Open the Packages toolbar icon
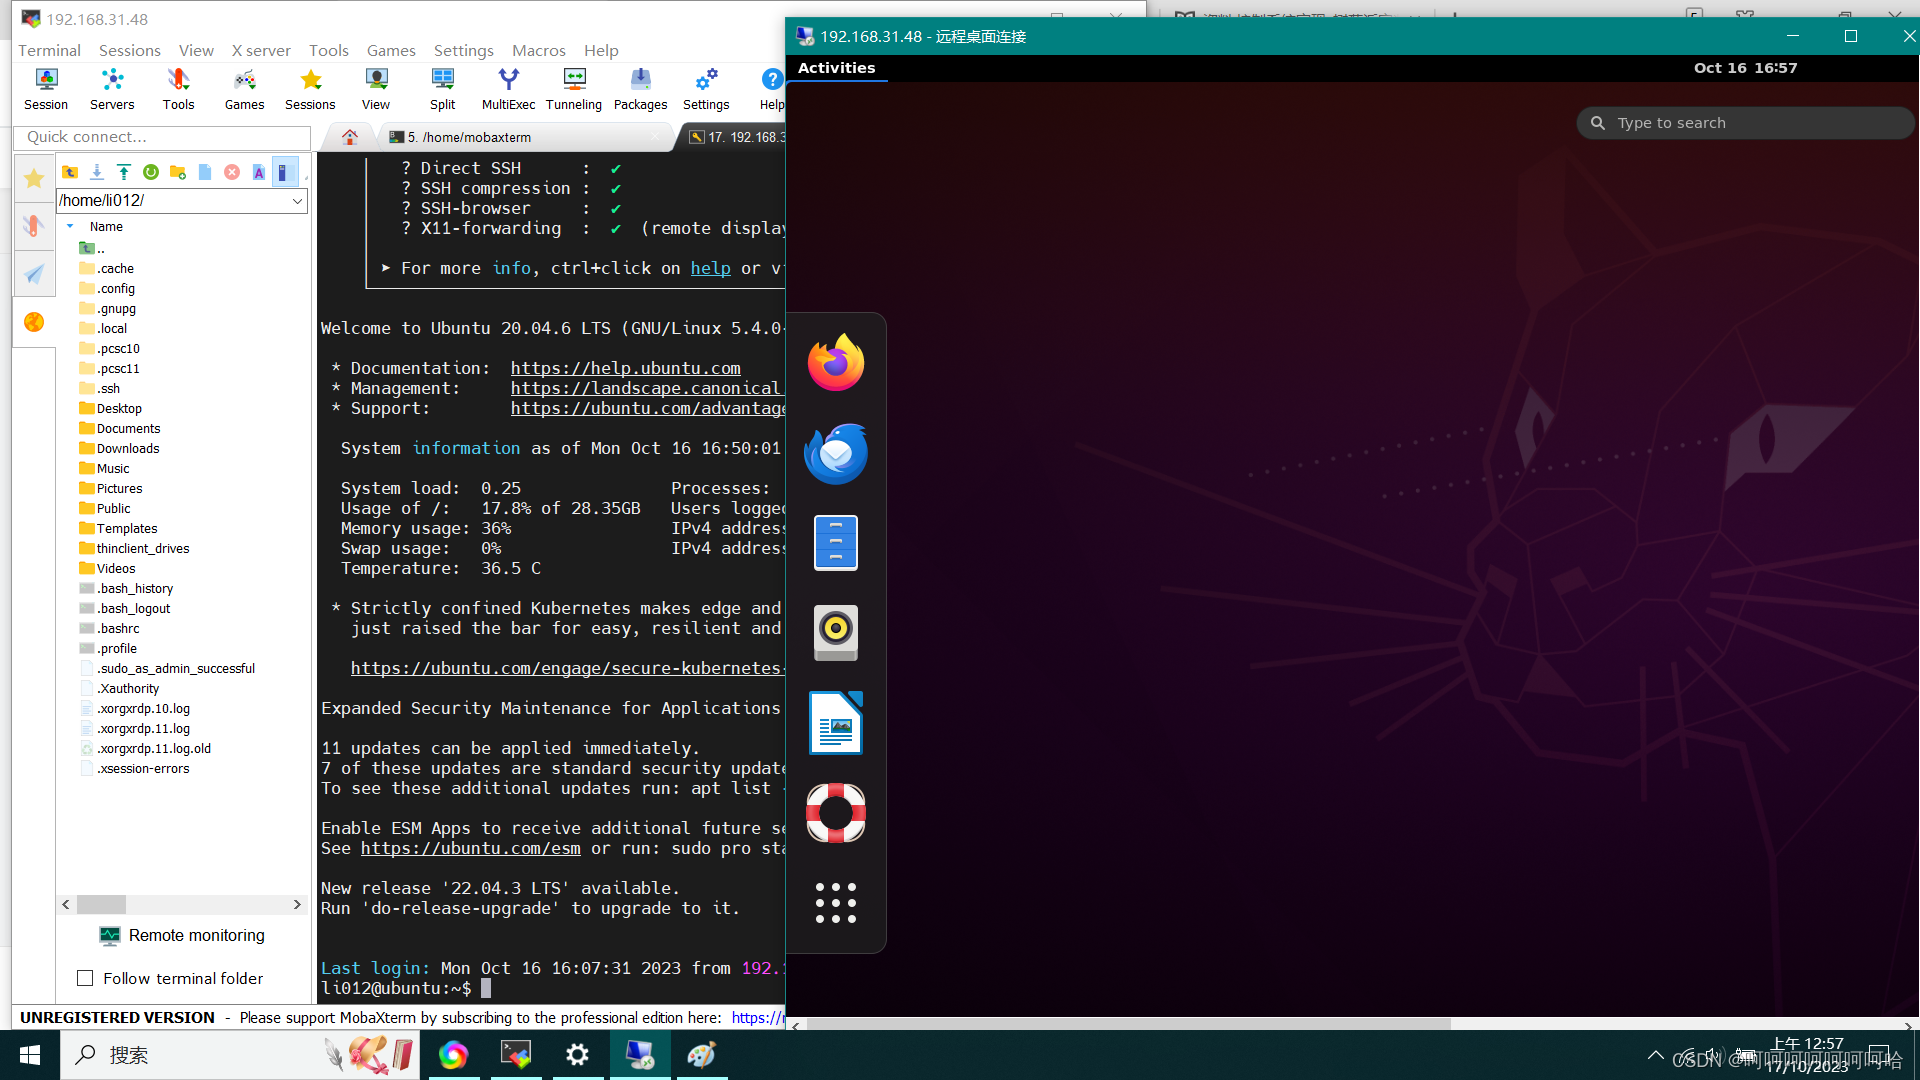 pyautogui.click(x=640, y=89)
